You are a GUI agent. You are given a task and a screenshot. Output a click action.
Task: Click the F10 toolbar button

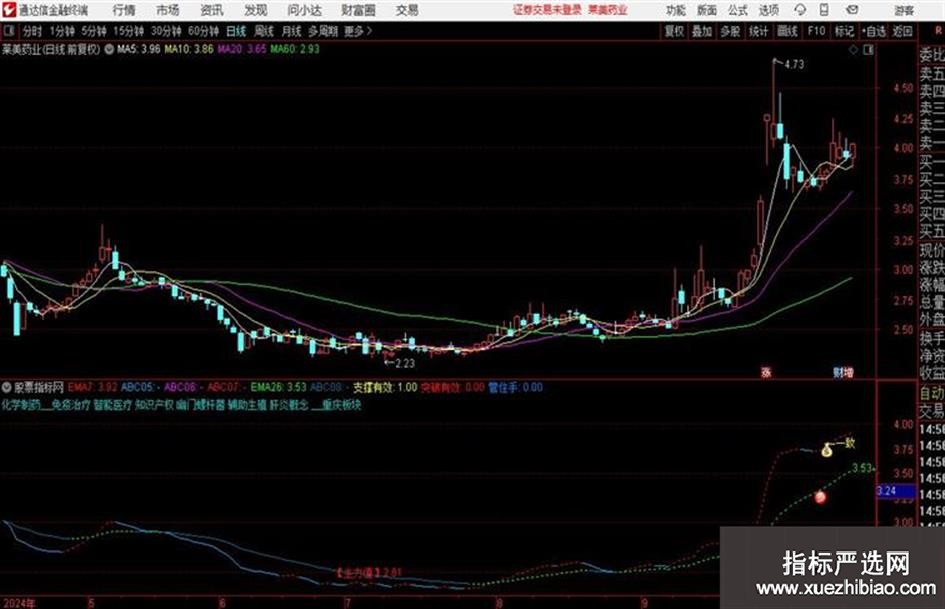coord(816,31)
